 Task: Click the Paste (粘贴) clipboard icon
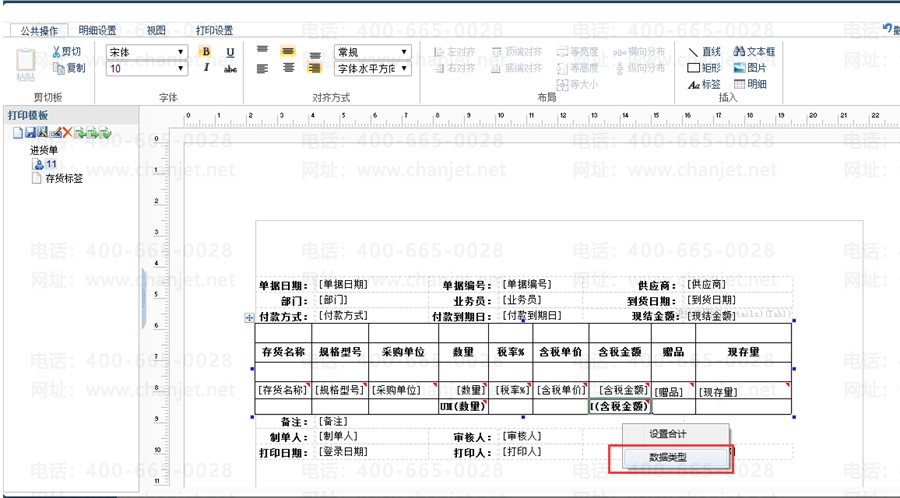[25, 60]
